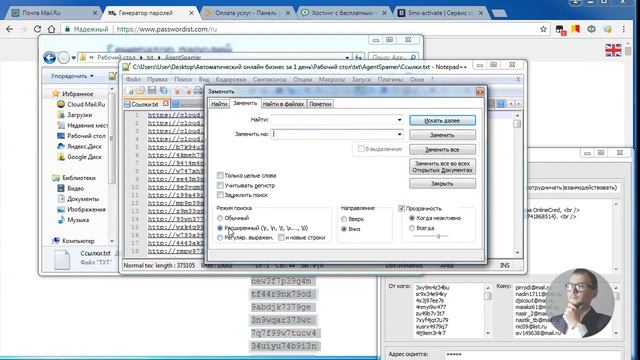640x360 pixels.
Task: Select the Расширенный search mode
Action: (220, 228)
